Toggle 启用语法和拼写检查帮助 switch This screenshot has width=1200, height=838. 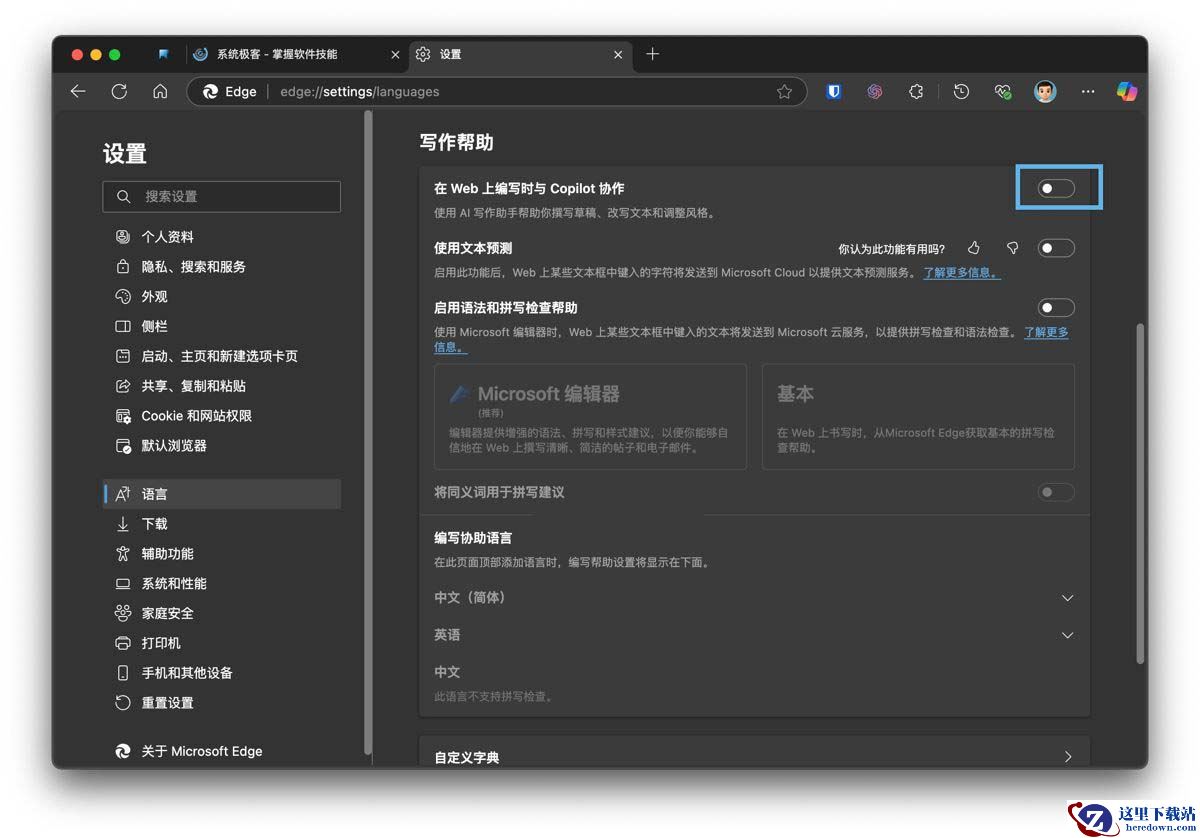coord(1056,308)
